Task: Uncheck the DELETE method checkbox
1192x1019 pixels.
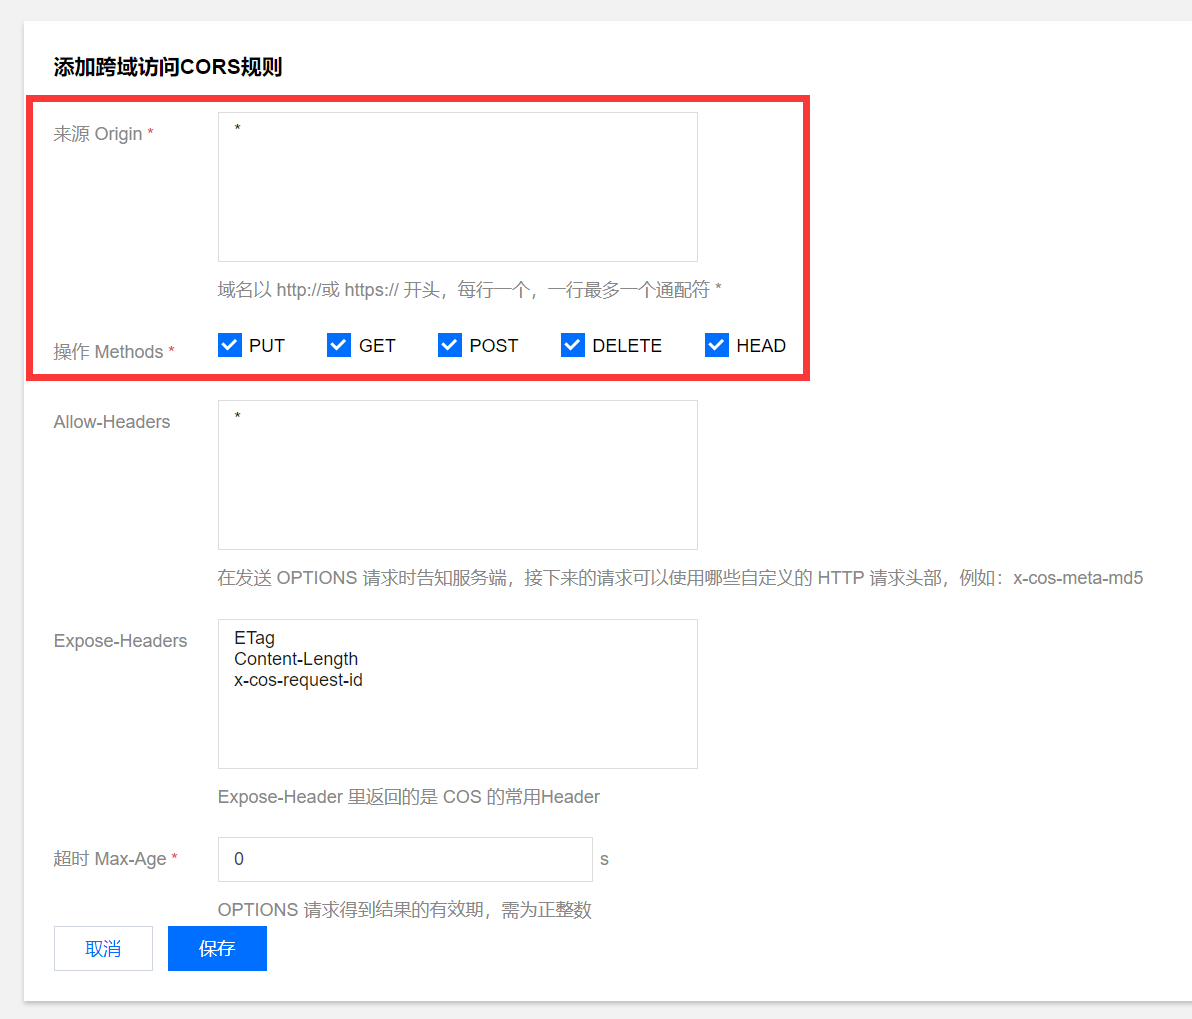Action: click(573, 345)
